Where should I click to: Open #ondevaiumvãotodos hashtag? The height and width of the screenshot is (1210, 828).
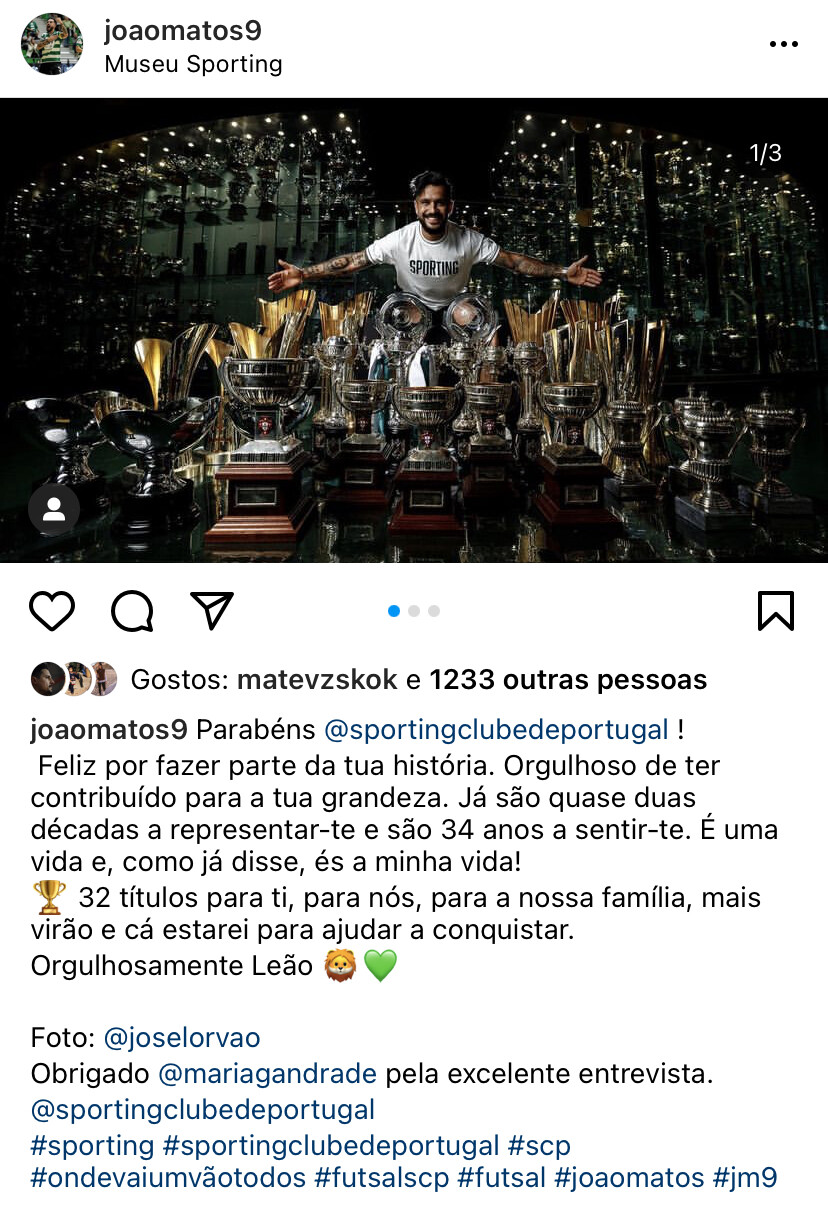point(168,1177)
